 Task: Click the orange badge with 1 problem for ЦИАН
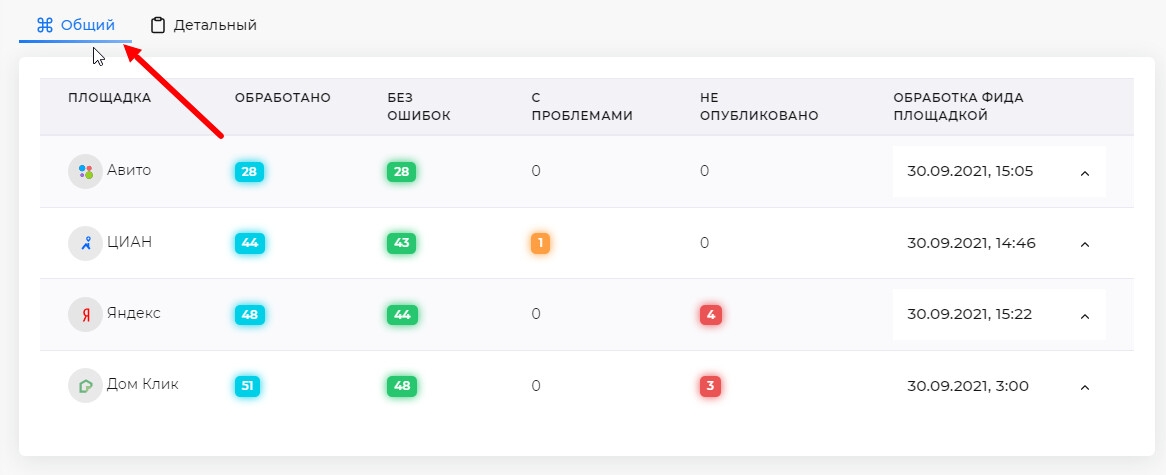click(541, 243)
